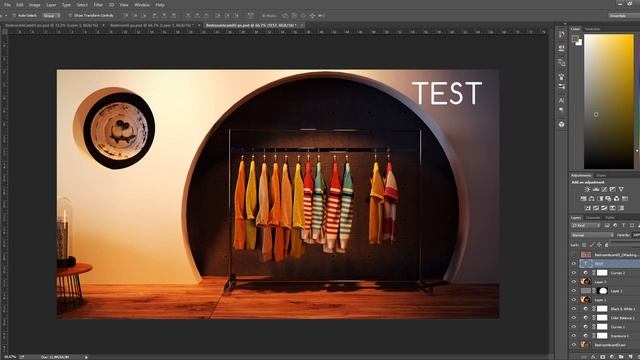Hide the Black & White 1 layer
Image resolution: width=640 pixels, height=360 pixels.
pyautogui.click(x=573, y=309)
